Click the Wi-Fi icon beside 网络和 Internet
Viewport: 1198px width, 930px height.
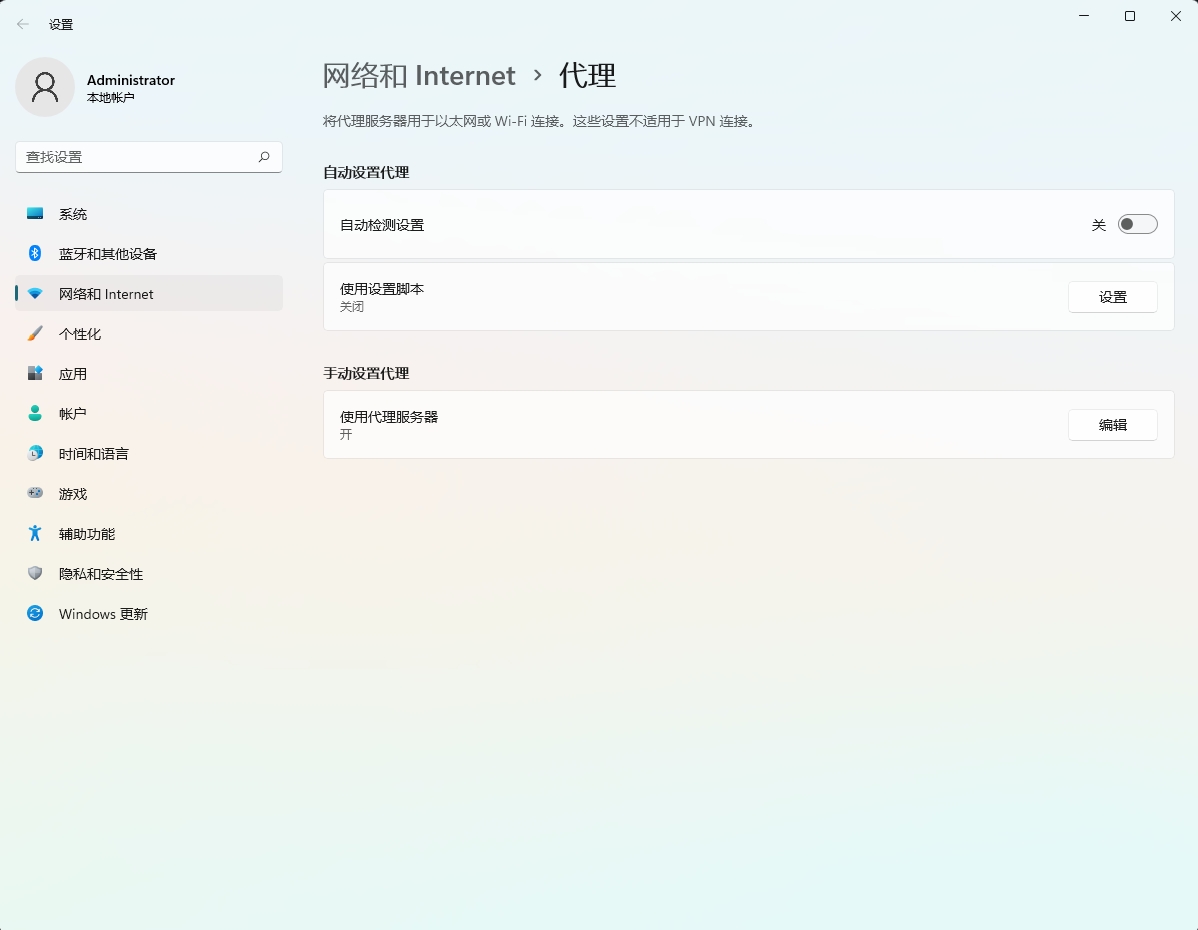coord(35,293)
